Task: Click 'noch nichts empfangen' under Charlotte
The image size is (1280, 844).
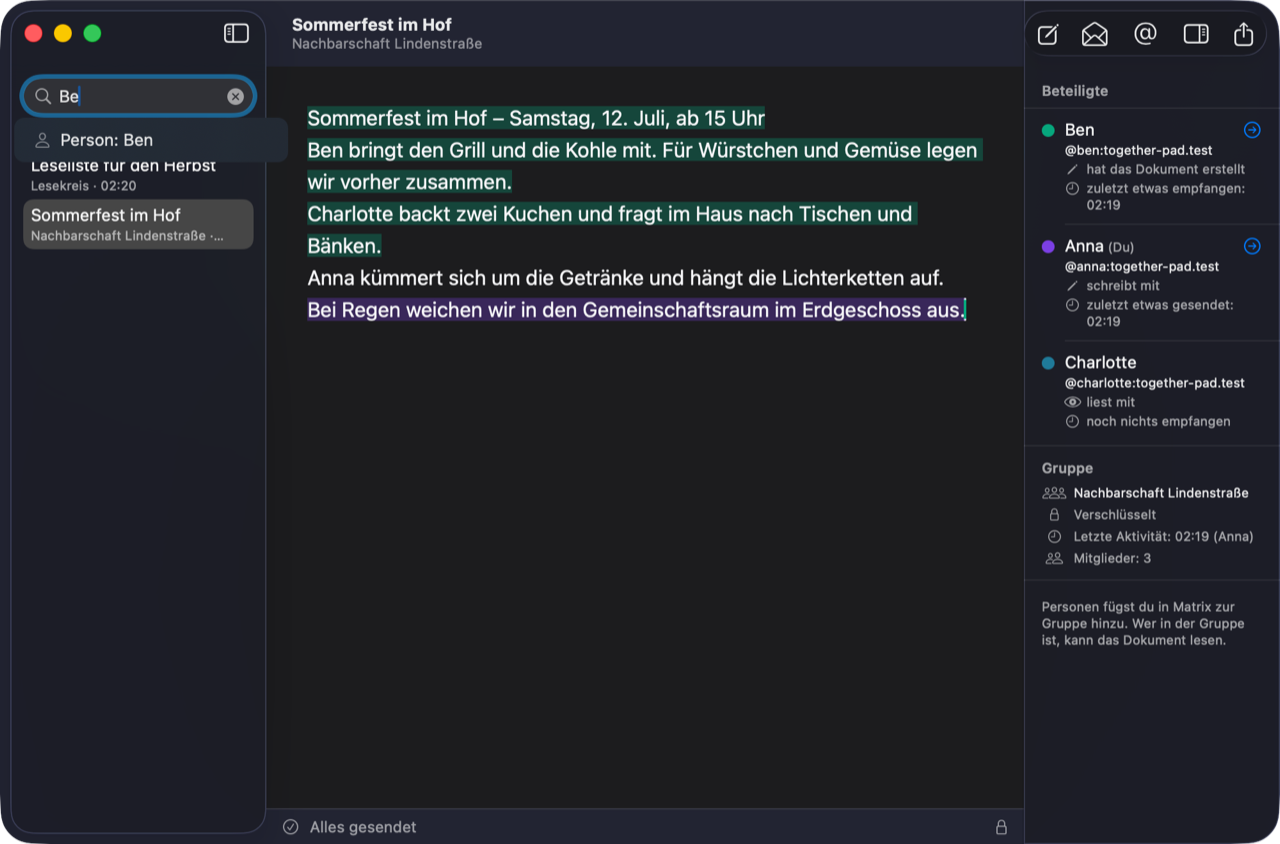Action: click(x=1158, y=421)
